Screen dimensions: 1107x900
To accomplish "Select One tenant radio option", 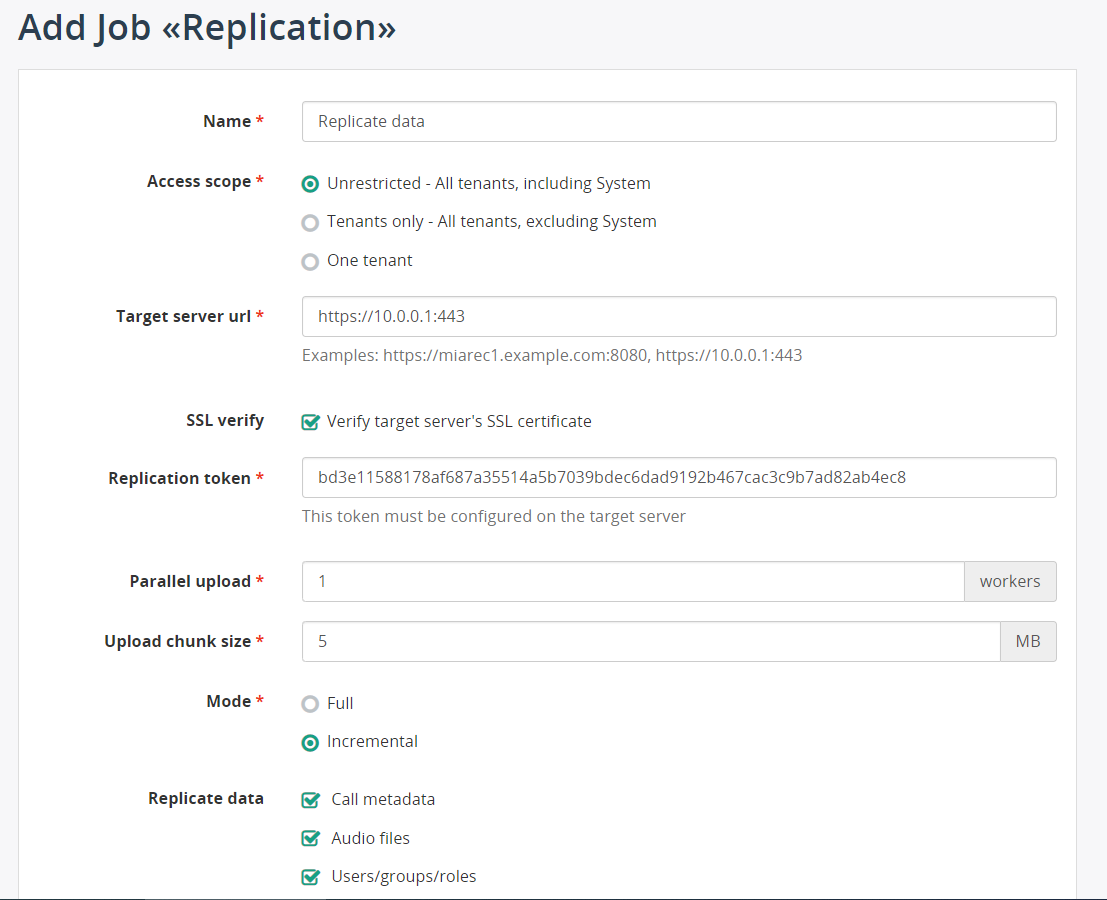I will (x=310, y=262).
